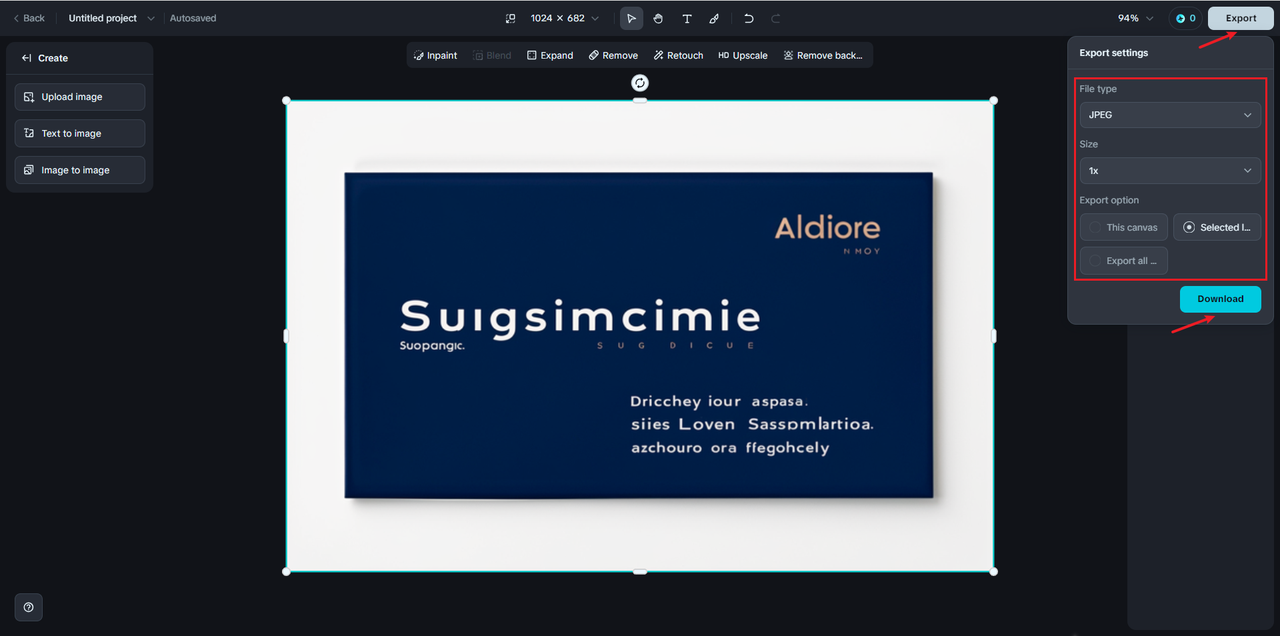
Task: Click the Export button
Action: tap(1241, 18)
